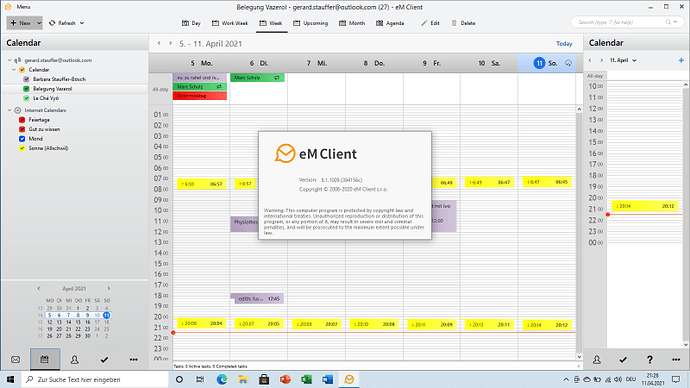Collapse the gerard.stauffer@outlook.com account tree

coord(9,60)
